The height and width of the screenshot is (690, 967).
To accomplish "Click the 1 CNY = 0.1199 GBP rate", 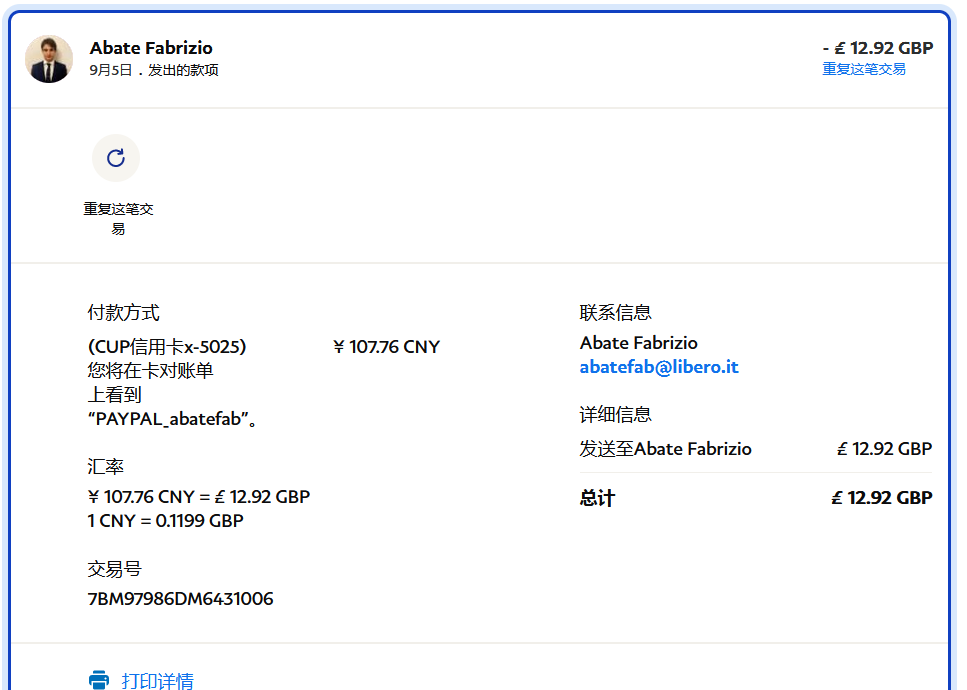I will click(166, 521).
